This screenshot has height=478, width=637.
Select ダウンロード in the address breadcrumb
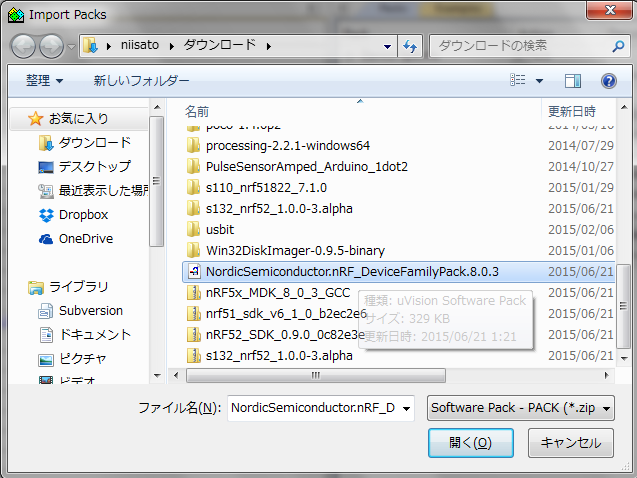point(220,45)
